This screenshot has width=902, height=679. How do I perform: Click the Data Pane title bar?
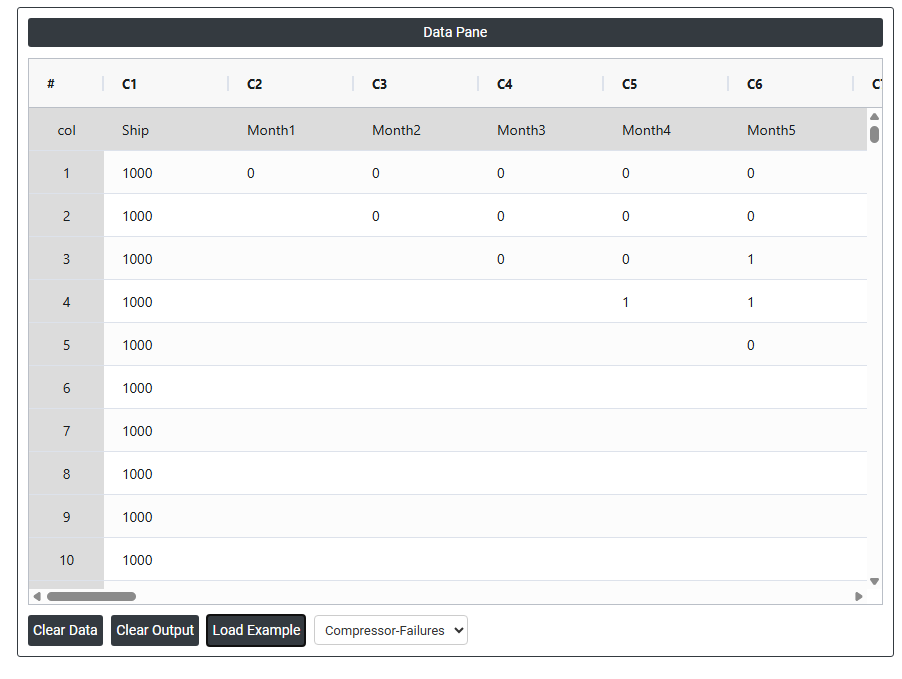[x=455, y=32]
